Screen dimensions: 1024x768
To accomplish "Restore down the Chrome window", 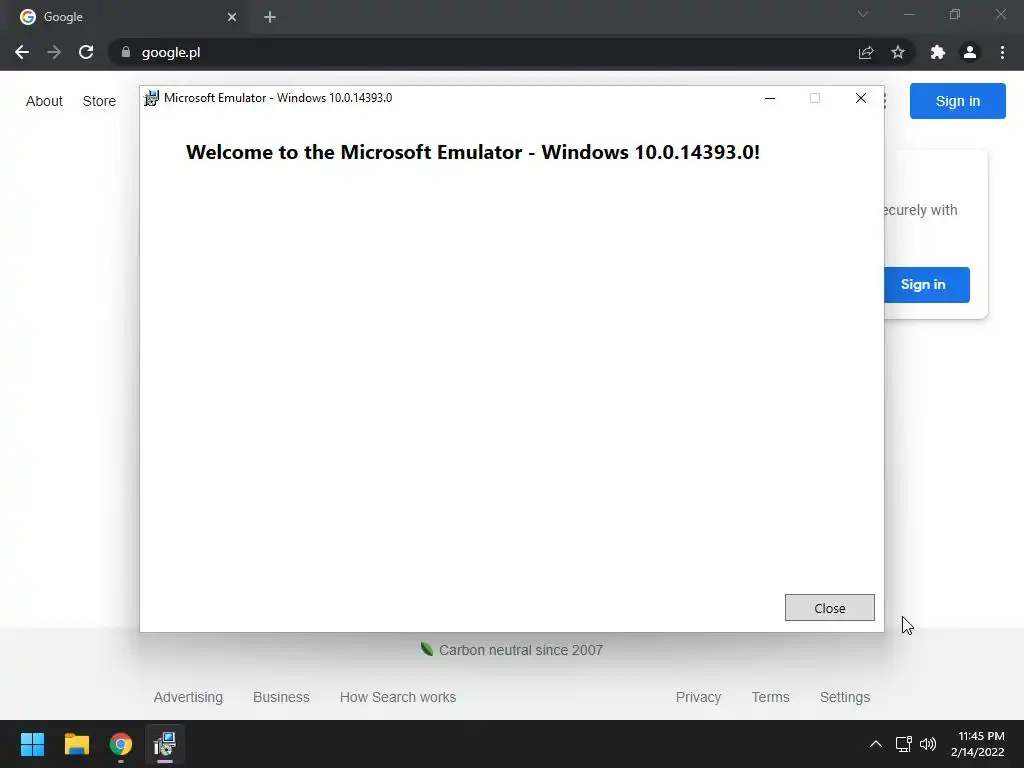I will pos(955,14).
